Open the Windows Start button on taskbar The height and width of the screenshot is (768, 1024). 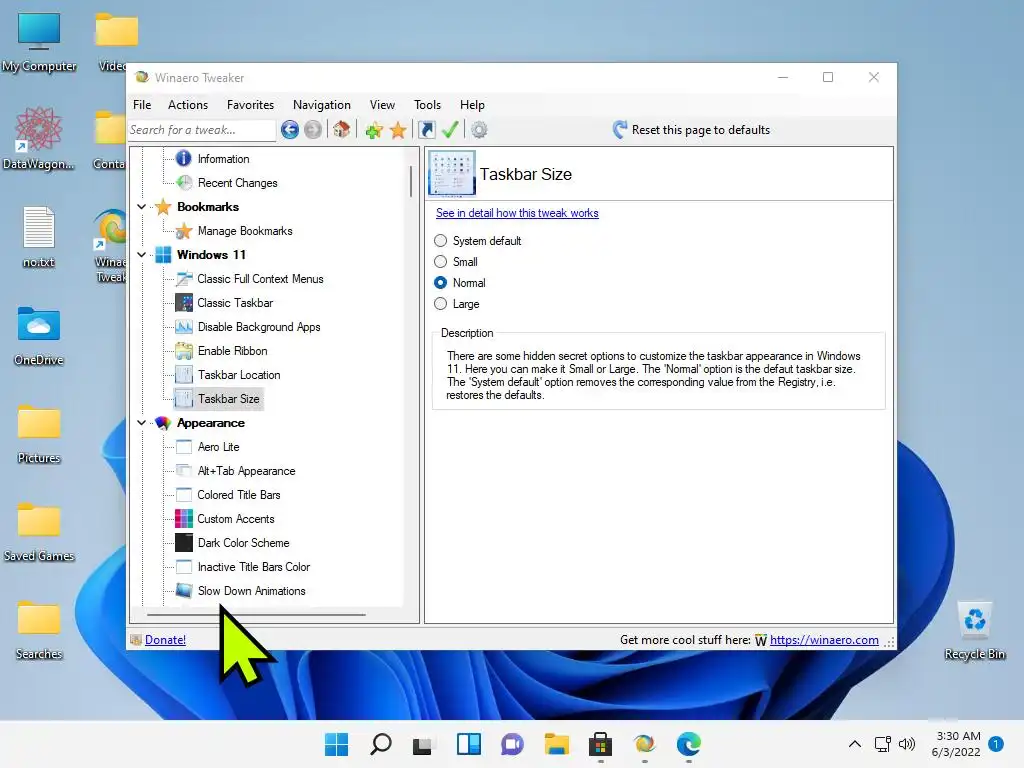coord(336,744)
